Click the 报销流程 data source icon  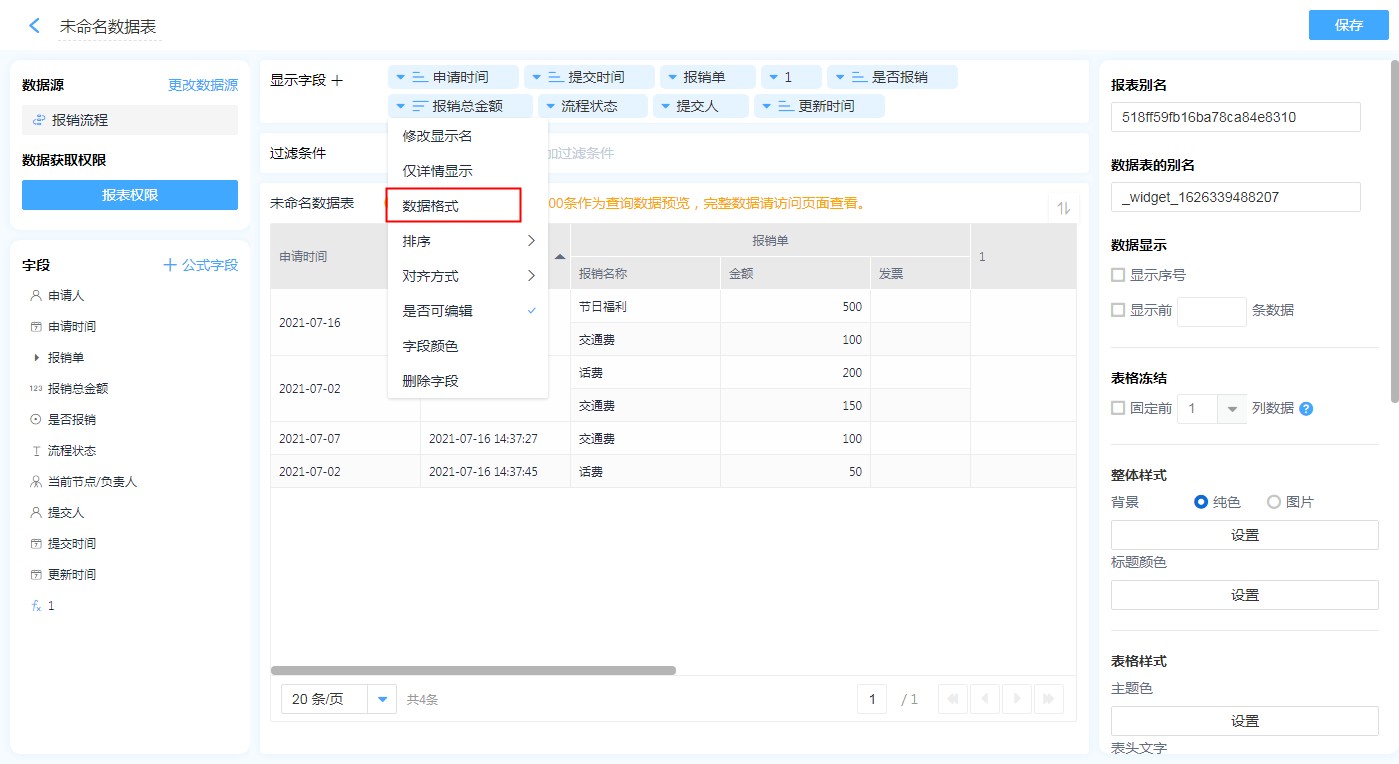point(39,120)
